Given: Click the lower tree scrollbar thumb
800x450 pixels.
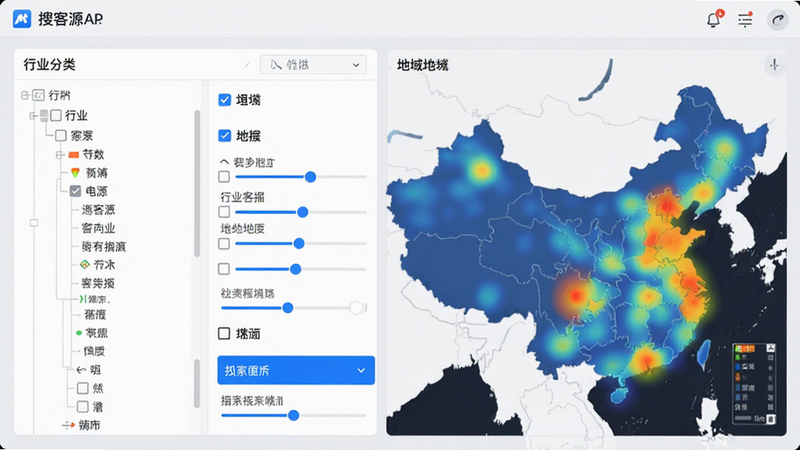Looking at the screenshot, I should point(197,384).
